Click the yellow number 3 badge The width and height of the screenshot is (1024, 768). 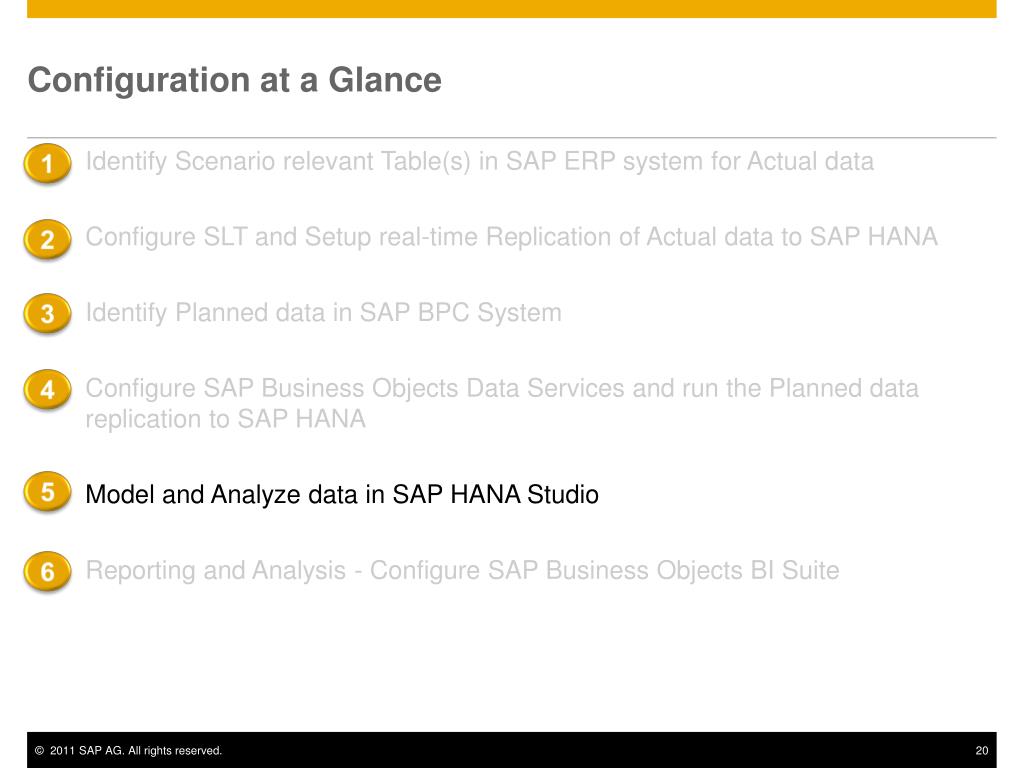48,313
